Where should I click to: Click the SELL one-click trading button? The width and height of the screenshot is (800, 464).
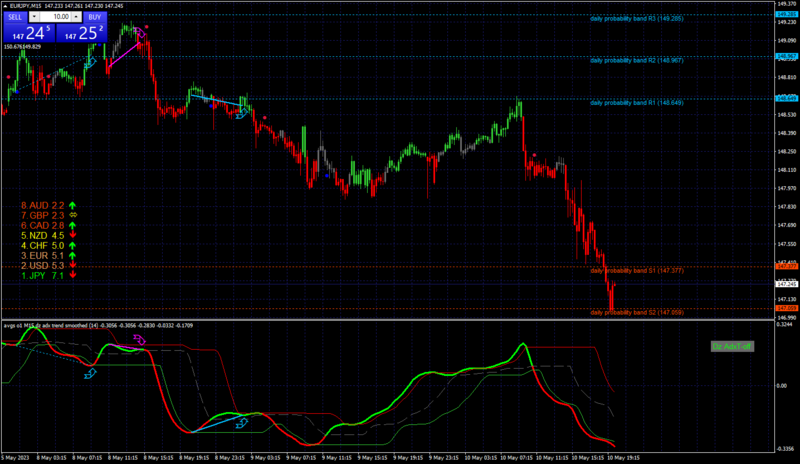[x=15, y=17]
